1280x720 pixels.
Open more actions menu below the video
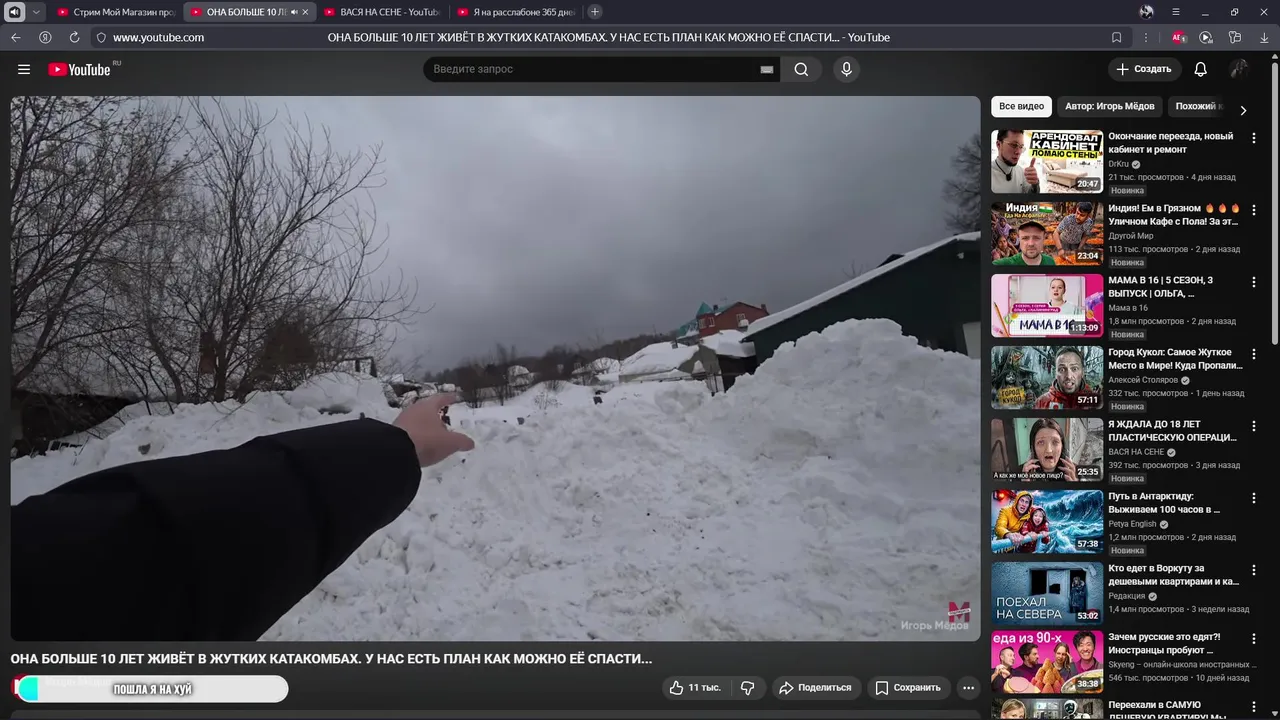click(x=968, y=687)
